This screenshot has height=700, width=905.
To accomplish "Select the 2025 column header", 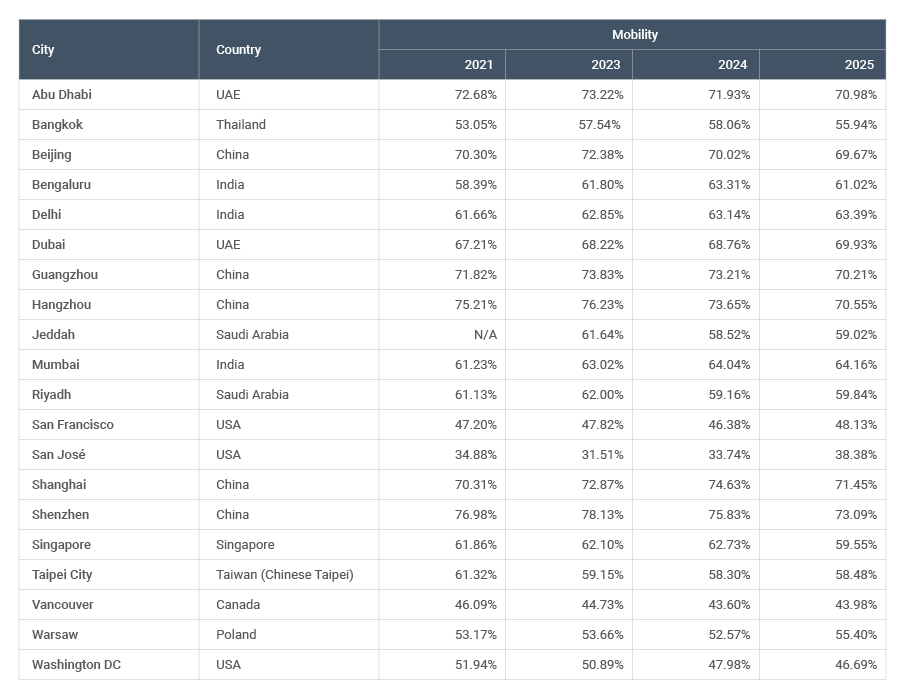I will [859, 65].
